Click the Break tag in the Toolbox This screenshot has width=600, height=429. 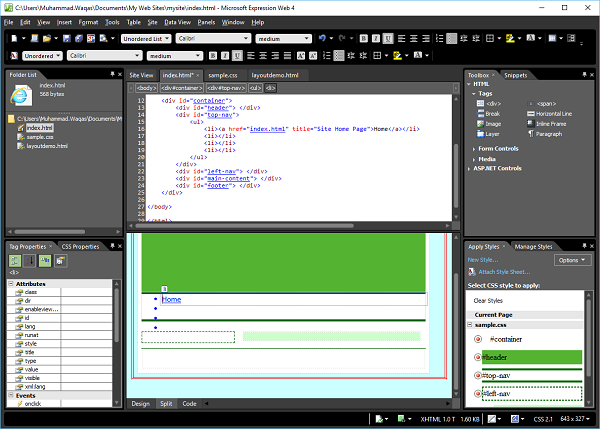493,113
